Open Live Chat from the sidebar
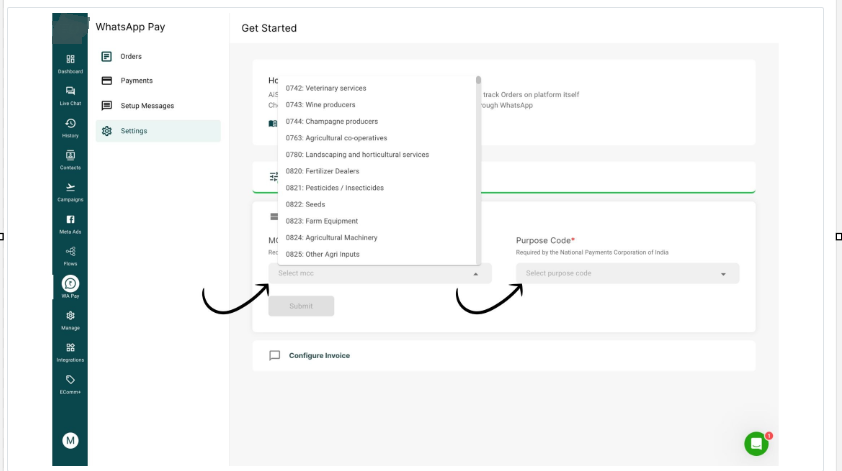 point(70,96)
